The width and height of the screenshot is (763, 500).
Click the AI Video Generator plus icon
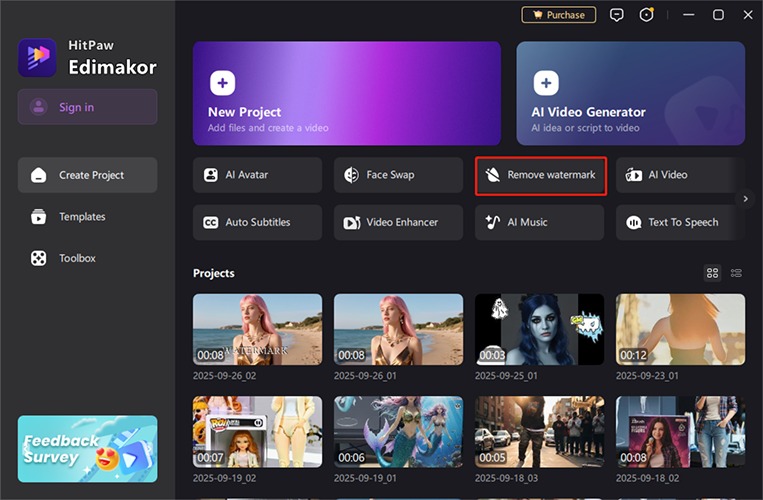click(x=546, y=83)
